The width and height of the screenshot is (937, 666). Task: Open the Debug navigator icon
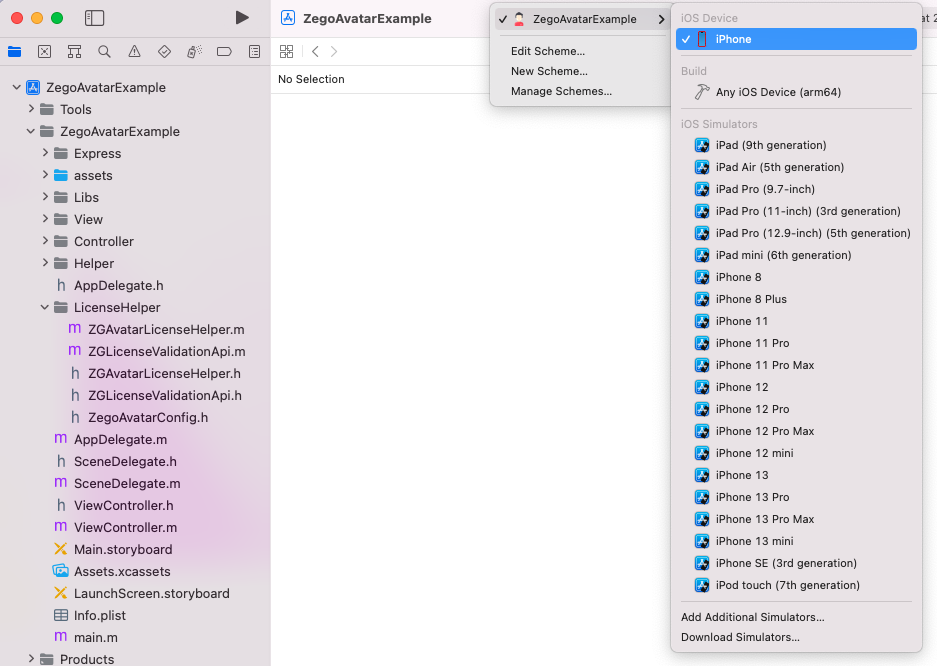(194, 52)
